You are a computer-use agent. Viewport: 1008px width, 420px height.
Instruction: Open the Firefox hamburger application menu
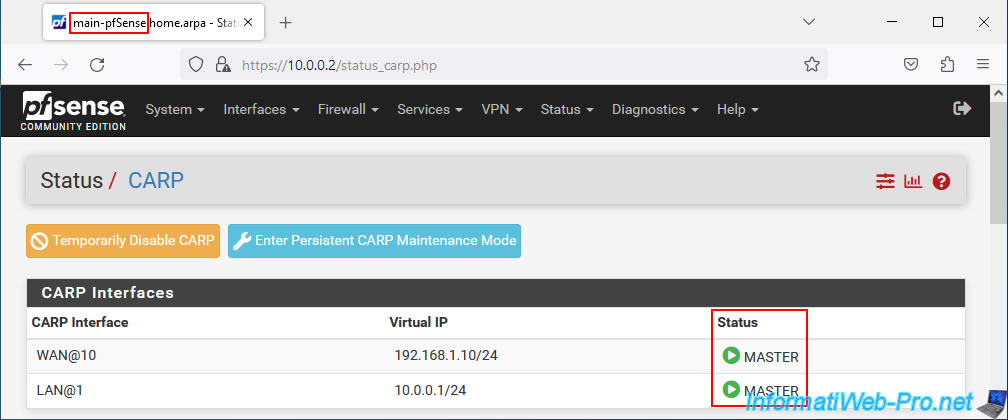(983, 64)
